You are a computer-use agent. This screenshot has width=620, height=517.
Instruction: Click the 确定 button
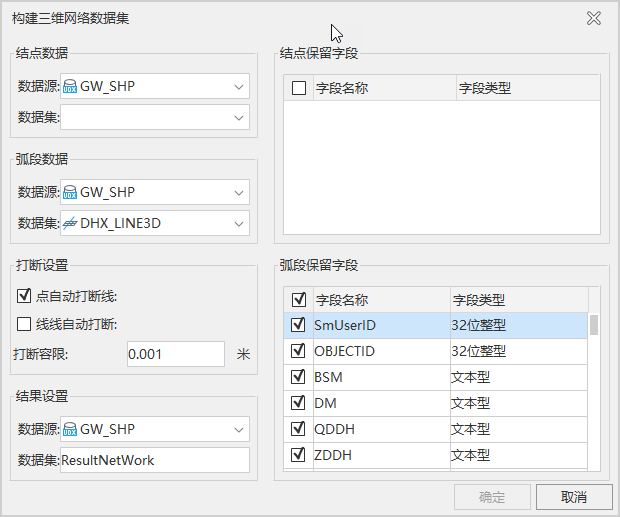pyautogui.click(x=491, y=497)
